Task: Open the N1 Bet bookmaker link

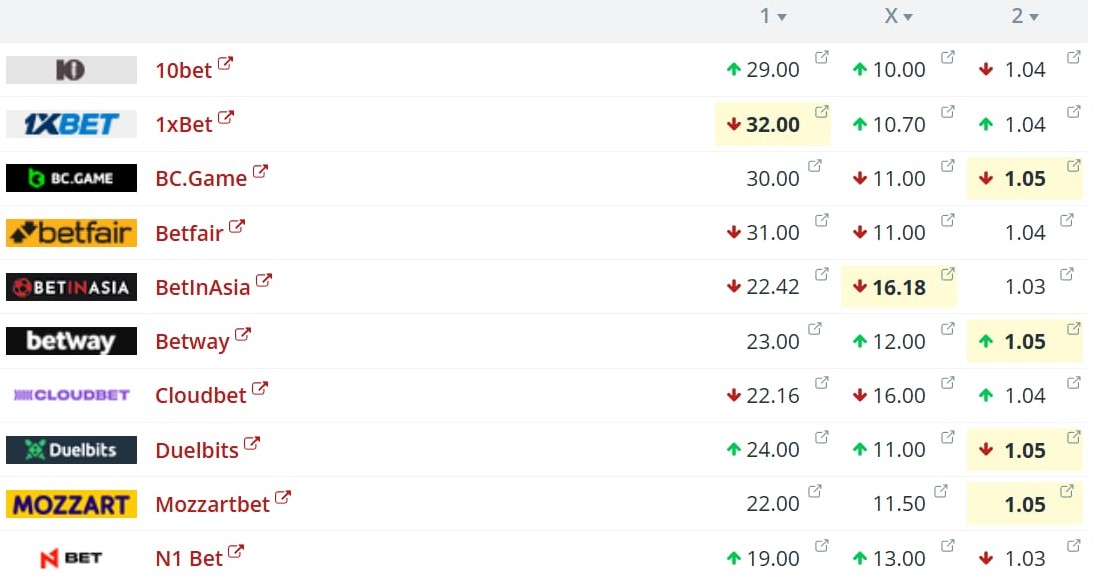Action: point(189,559)
